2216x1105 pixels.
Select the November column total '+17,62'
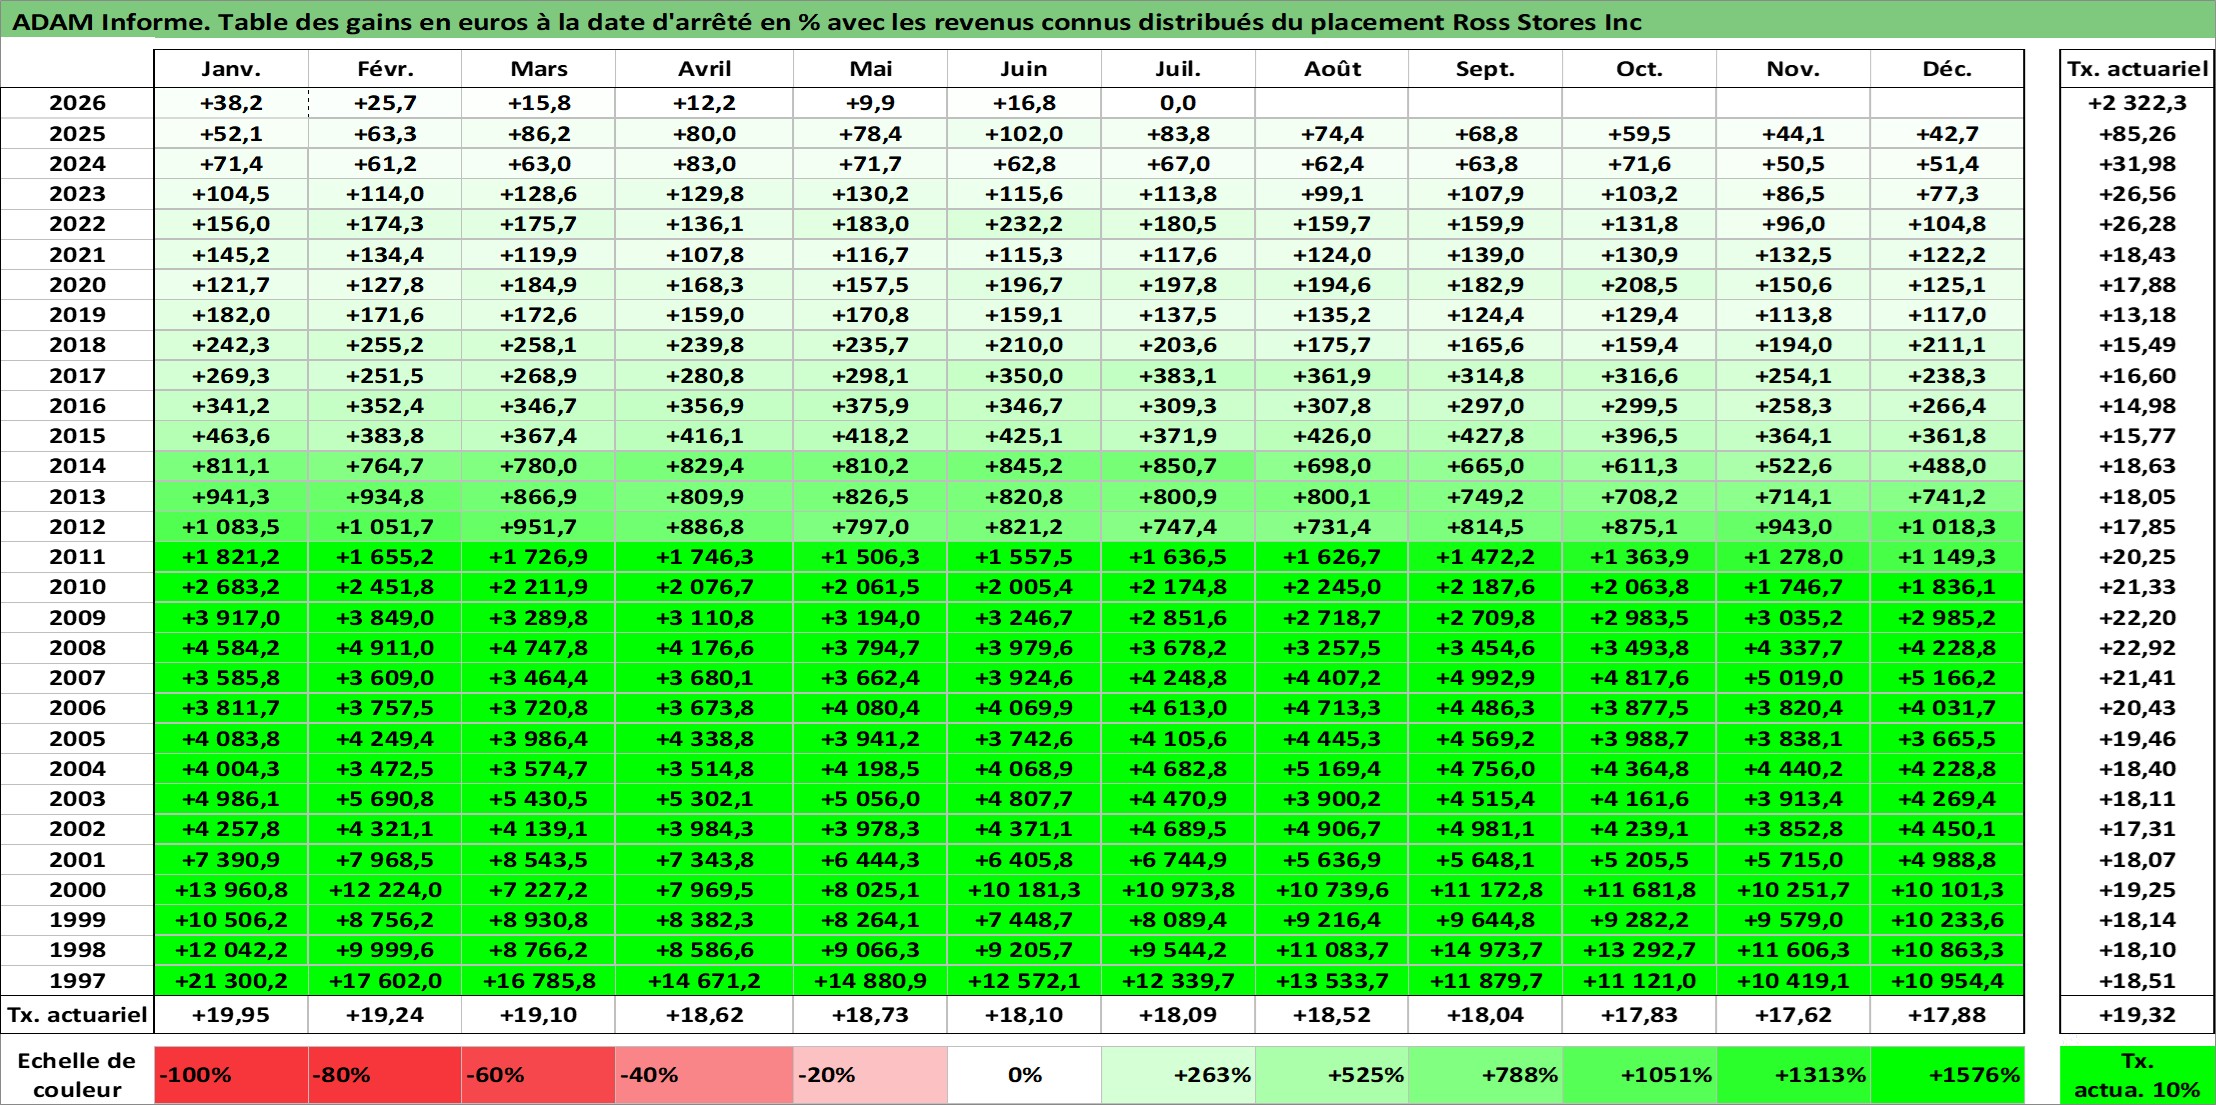(x=1793, y=1015)
